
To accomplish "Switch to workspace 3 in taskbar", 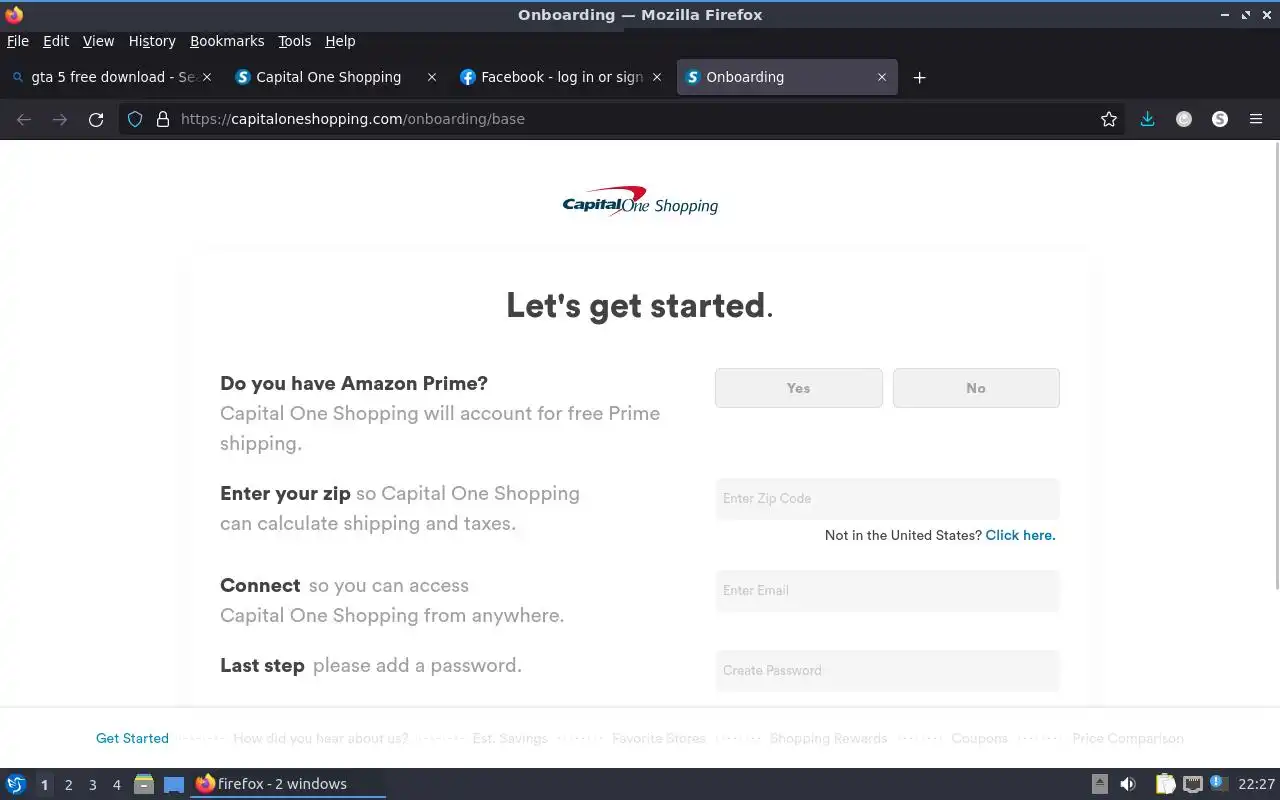I will pos(93,785).
